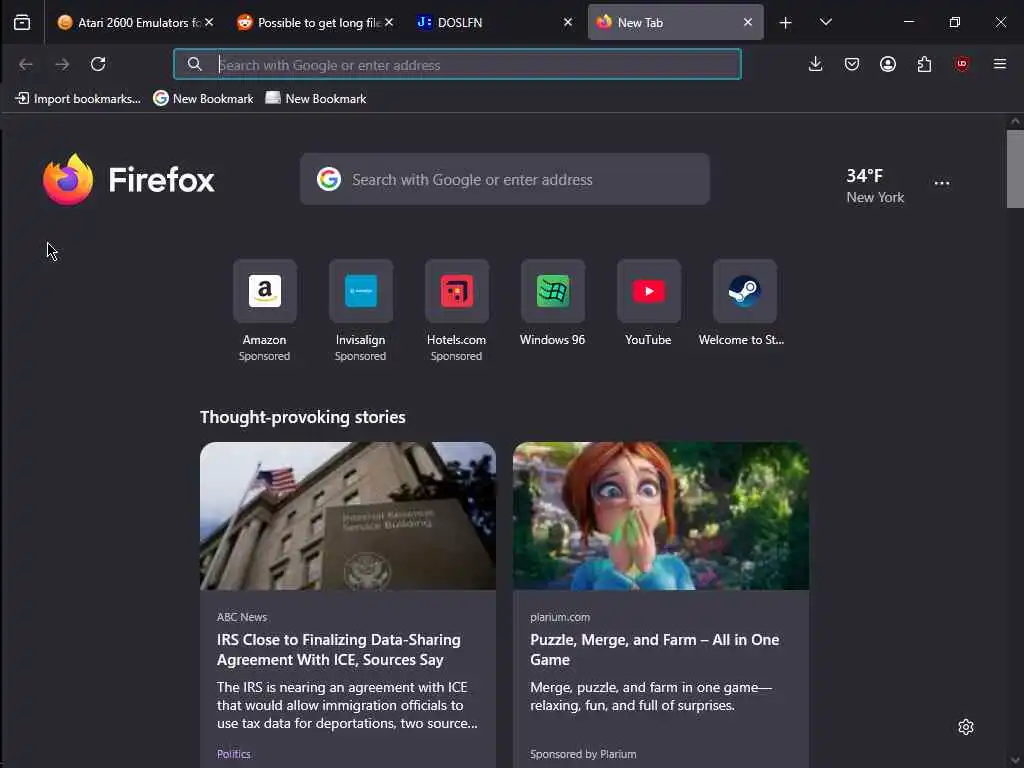Click the Google logo in the page search box
Screen dimensions: 1024x768
pos(328,179)
